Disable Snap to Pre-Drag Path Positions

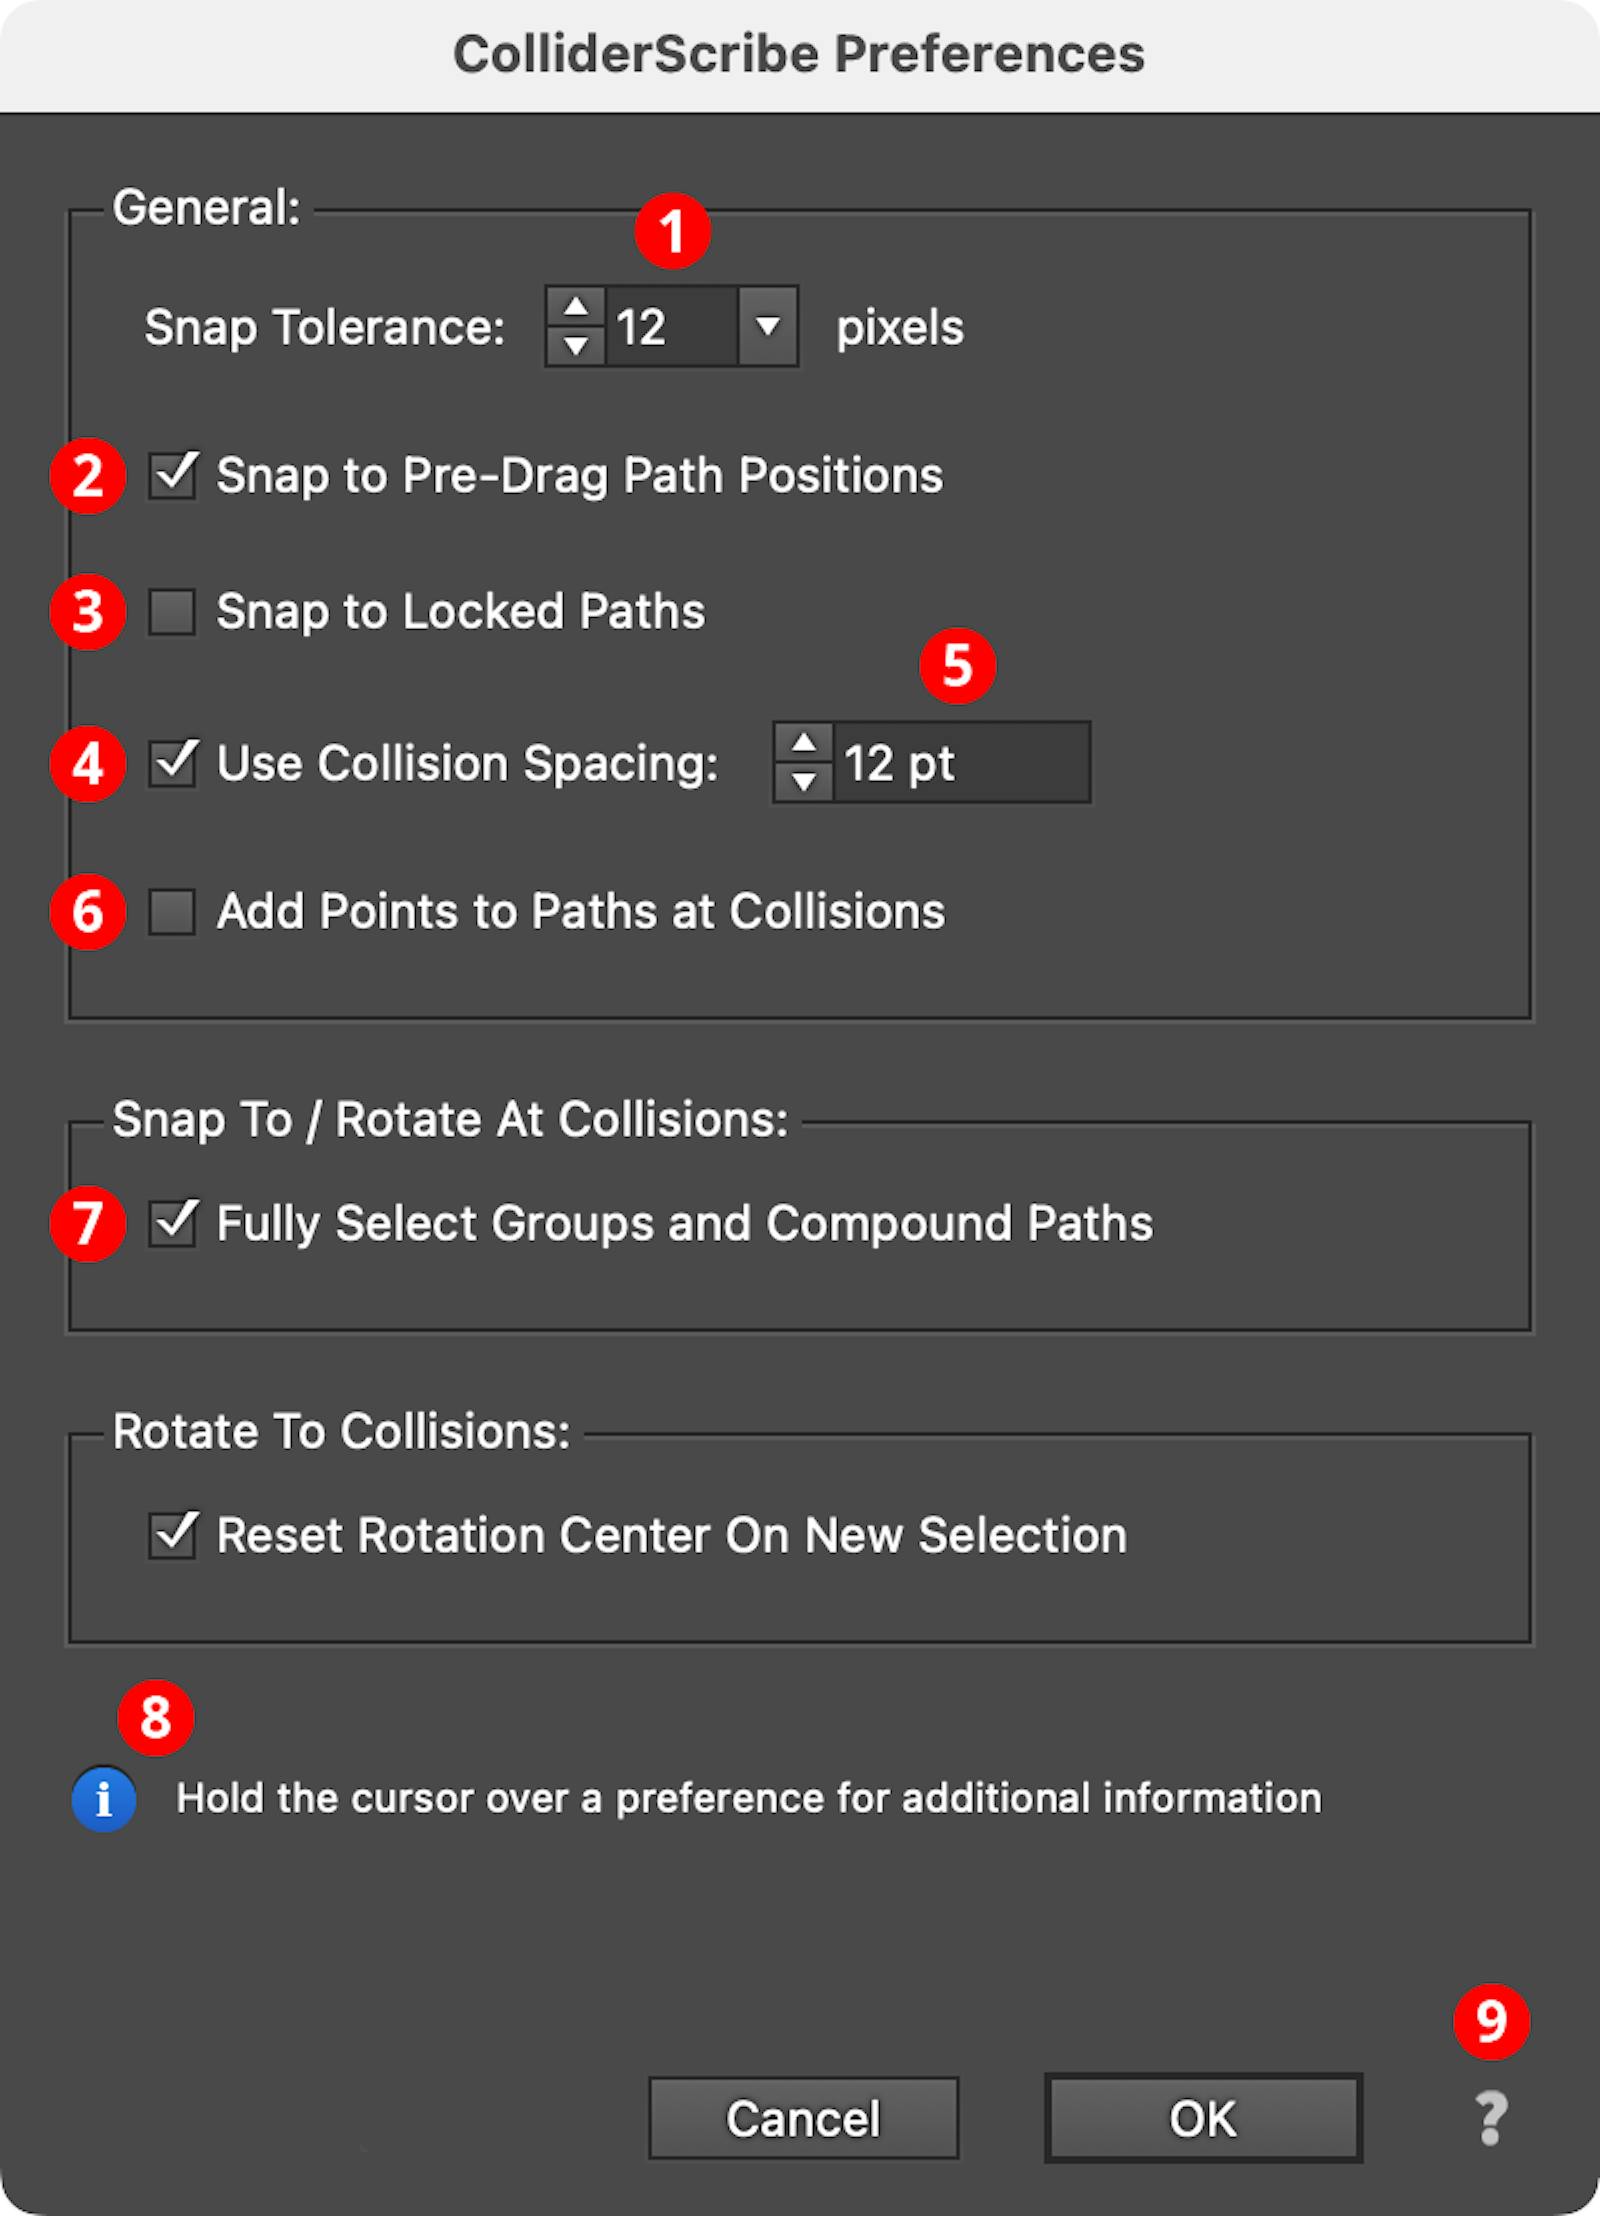[x=173, y=475]
